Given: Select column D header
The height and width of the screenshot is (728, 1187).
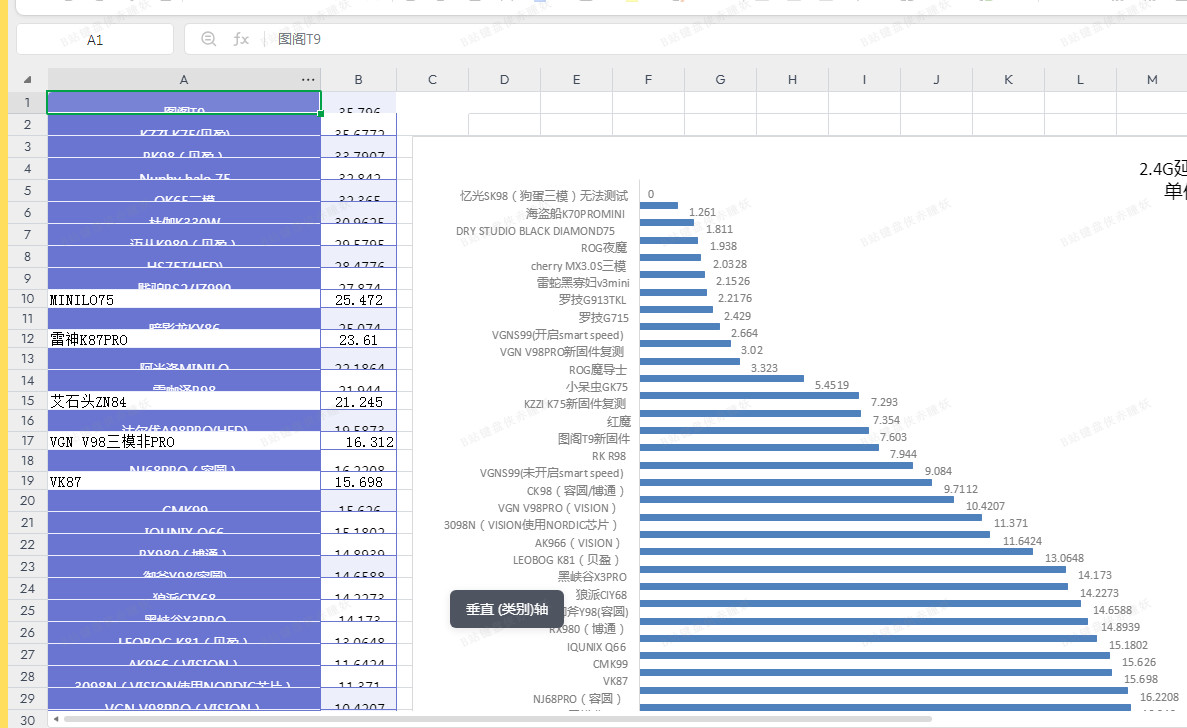Looking at the screenshot, I should pos(504,79).
